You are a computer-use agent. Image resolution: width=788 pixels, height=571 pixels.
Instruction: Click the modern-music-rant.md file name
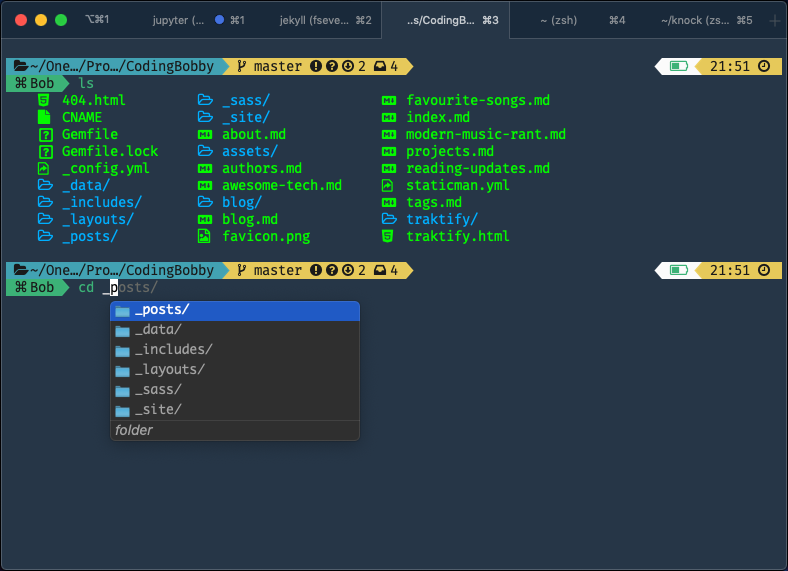[486, 134]
